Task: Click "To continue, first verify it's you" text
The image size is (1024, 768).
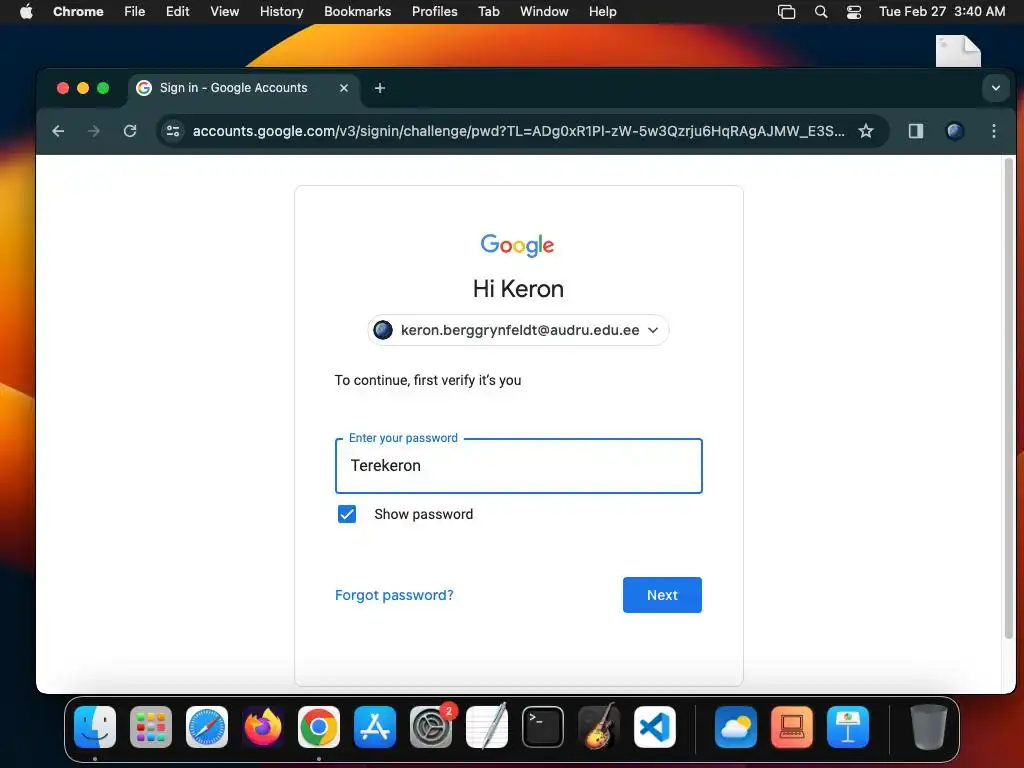Action: click(x=428, y=380)
